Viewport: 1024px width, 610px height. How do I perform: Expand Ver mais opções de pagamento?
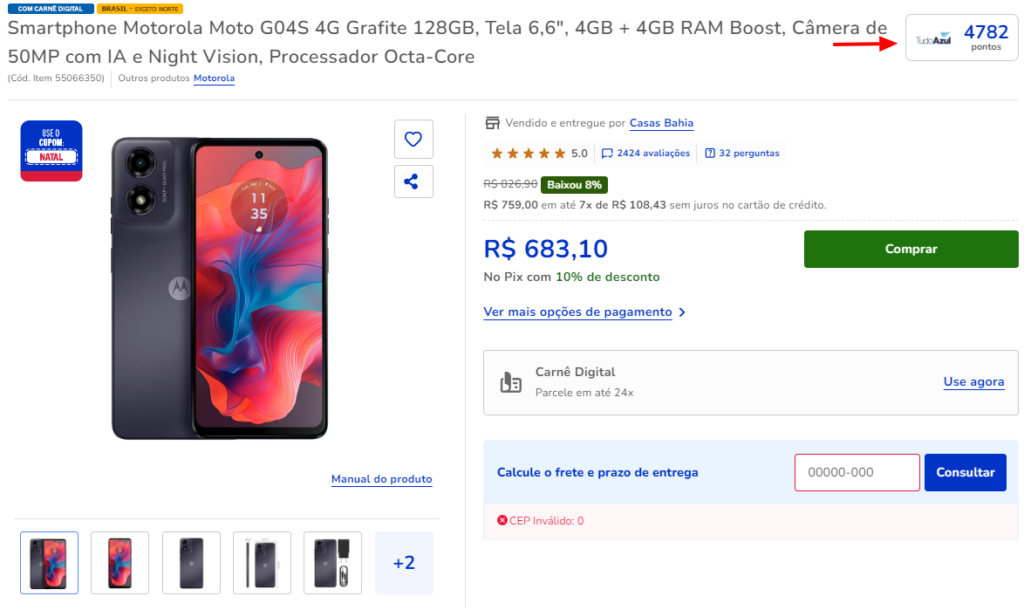(584, 312)
